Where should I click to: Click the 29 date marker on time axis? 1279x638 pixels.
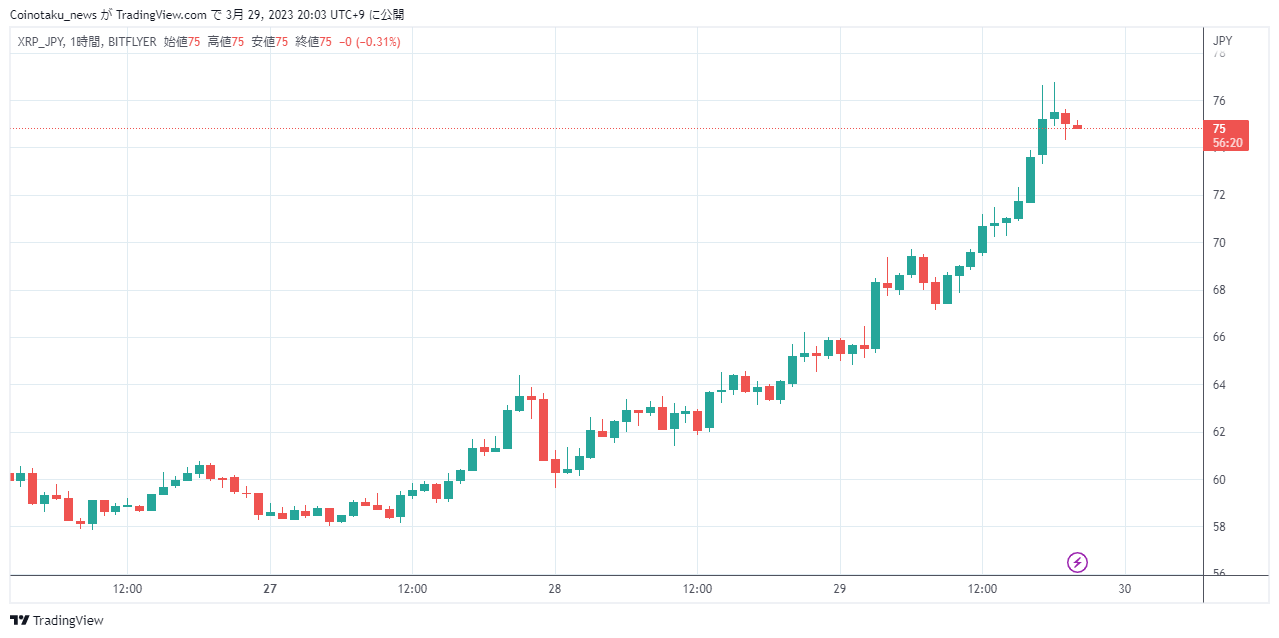click(x=840, y=589)
